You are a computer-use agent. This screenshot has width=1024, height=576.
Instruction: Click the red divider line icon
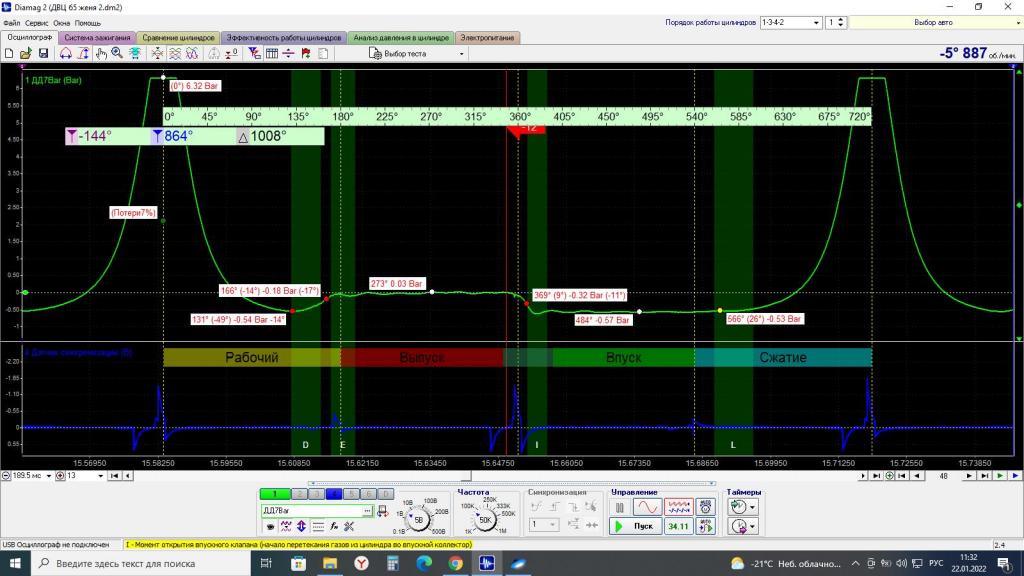coord(288,54)
